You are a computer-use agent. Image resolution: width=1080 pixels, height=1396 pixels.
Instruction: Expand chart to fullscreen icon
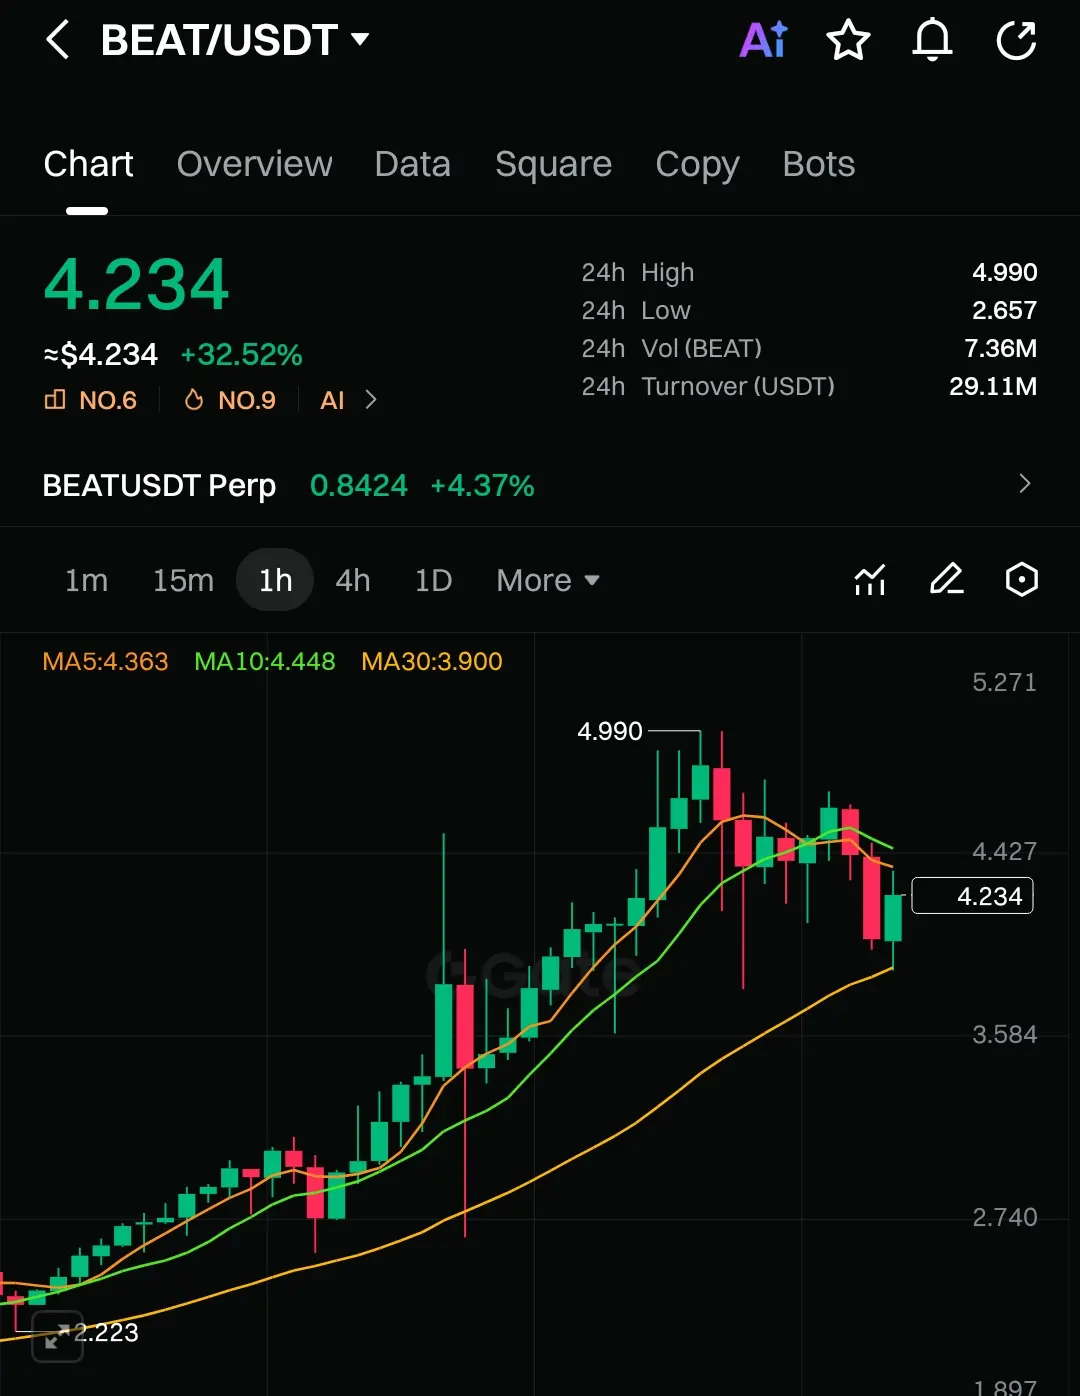click(x=57, y=1336)
